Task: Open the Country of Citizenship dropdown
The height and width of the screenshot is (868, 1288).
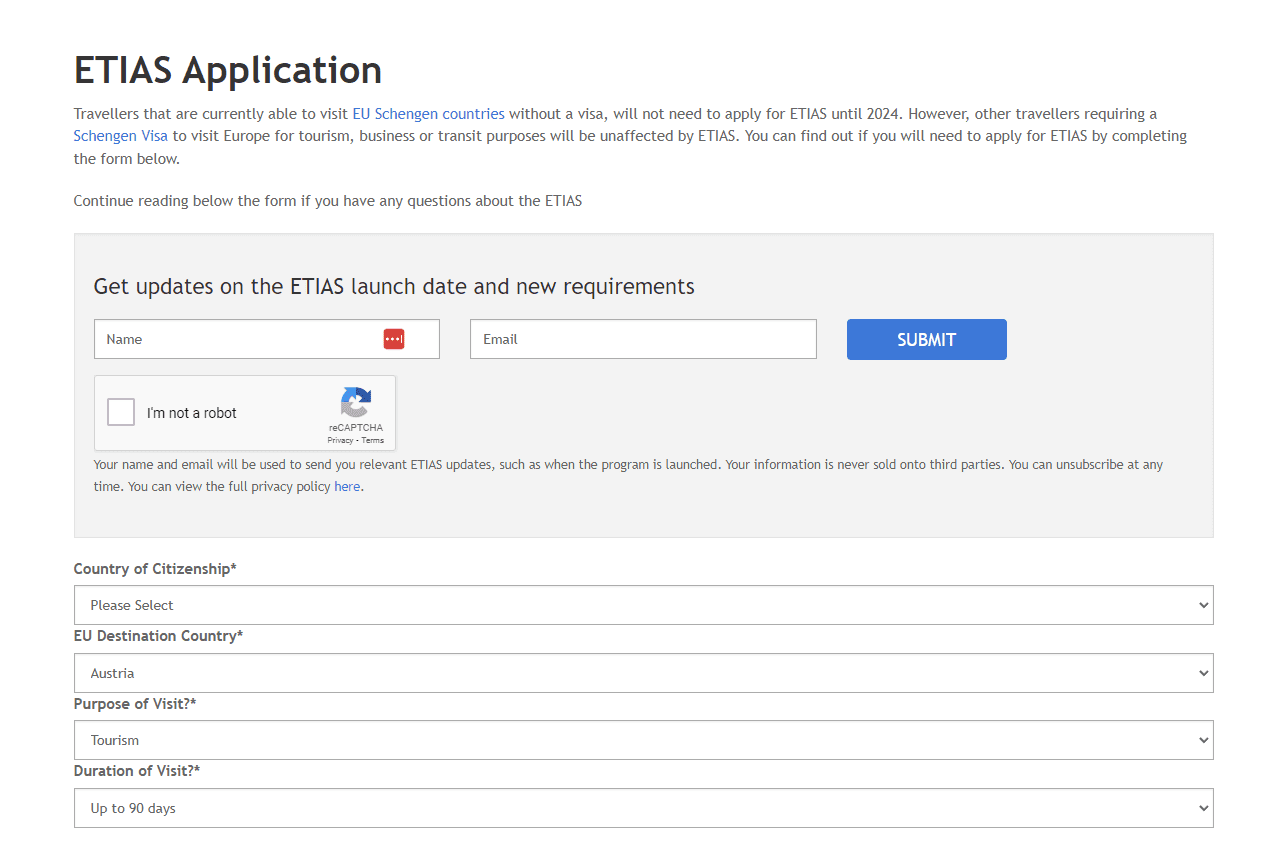Action: coord(643,605)
